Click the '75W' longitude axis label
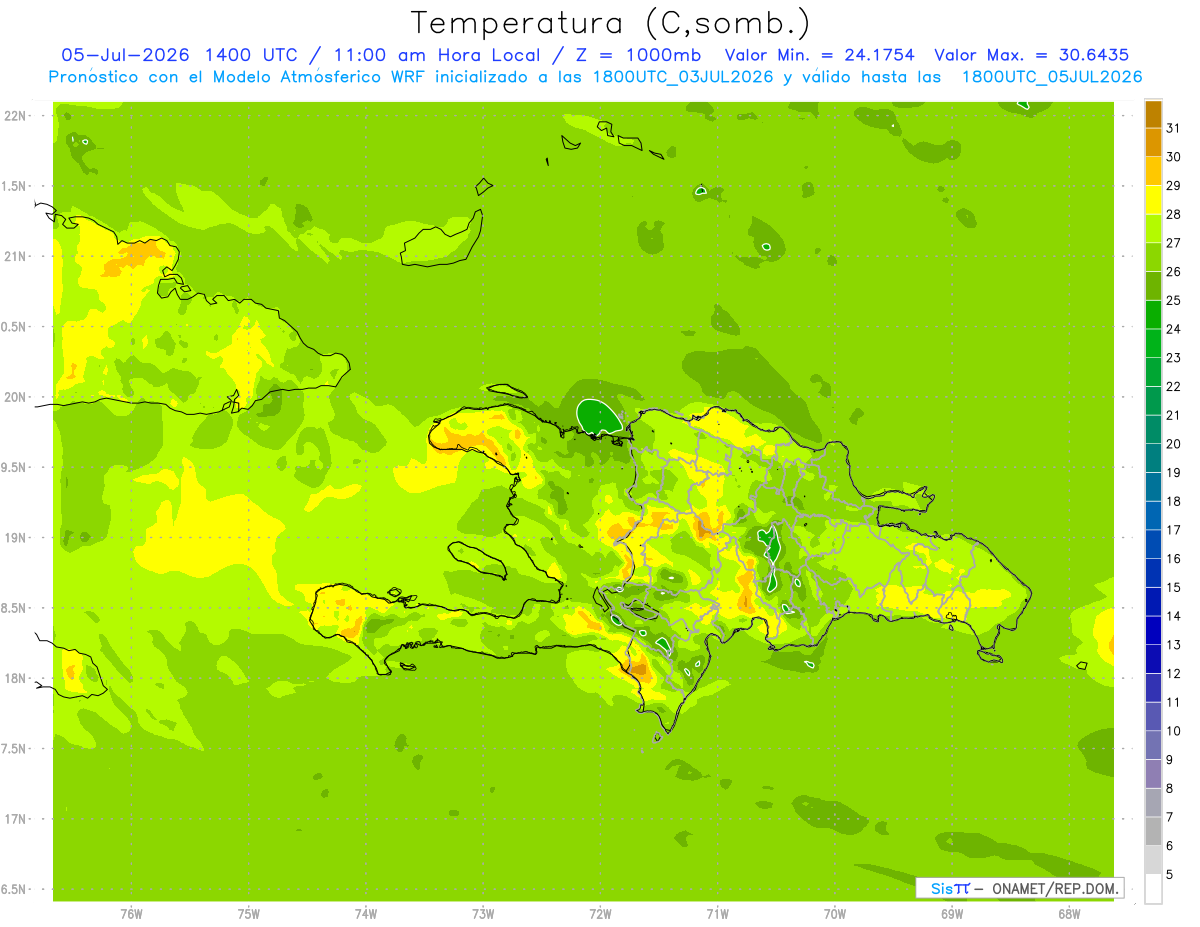Screen dimensions: 1200x927 click(x=249, y=914)
